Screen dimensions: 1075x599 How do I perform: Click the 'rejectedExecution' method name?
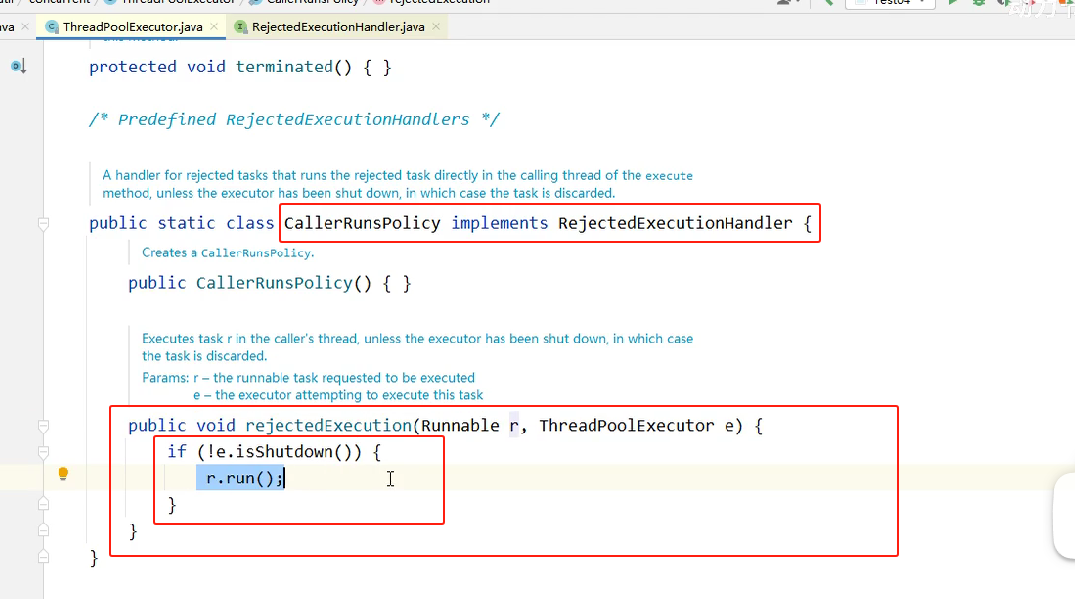point(328,426)
